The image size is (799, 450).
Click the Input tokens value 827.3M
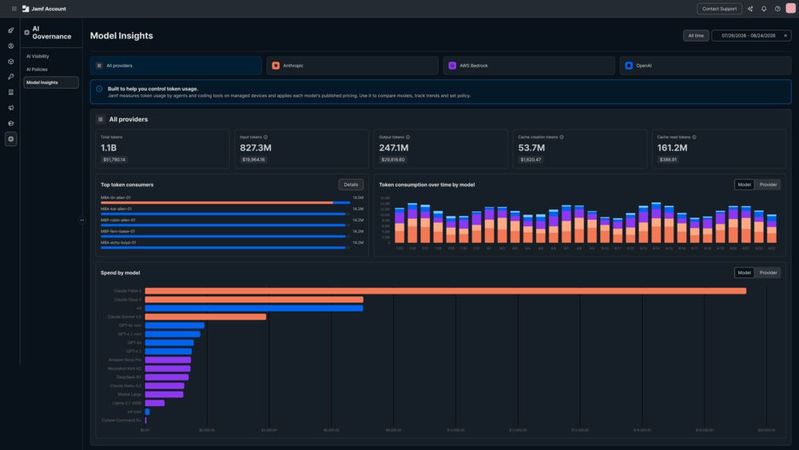click(x=255, y=148)
